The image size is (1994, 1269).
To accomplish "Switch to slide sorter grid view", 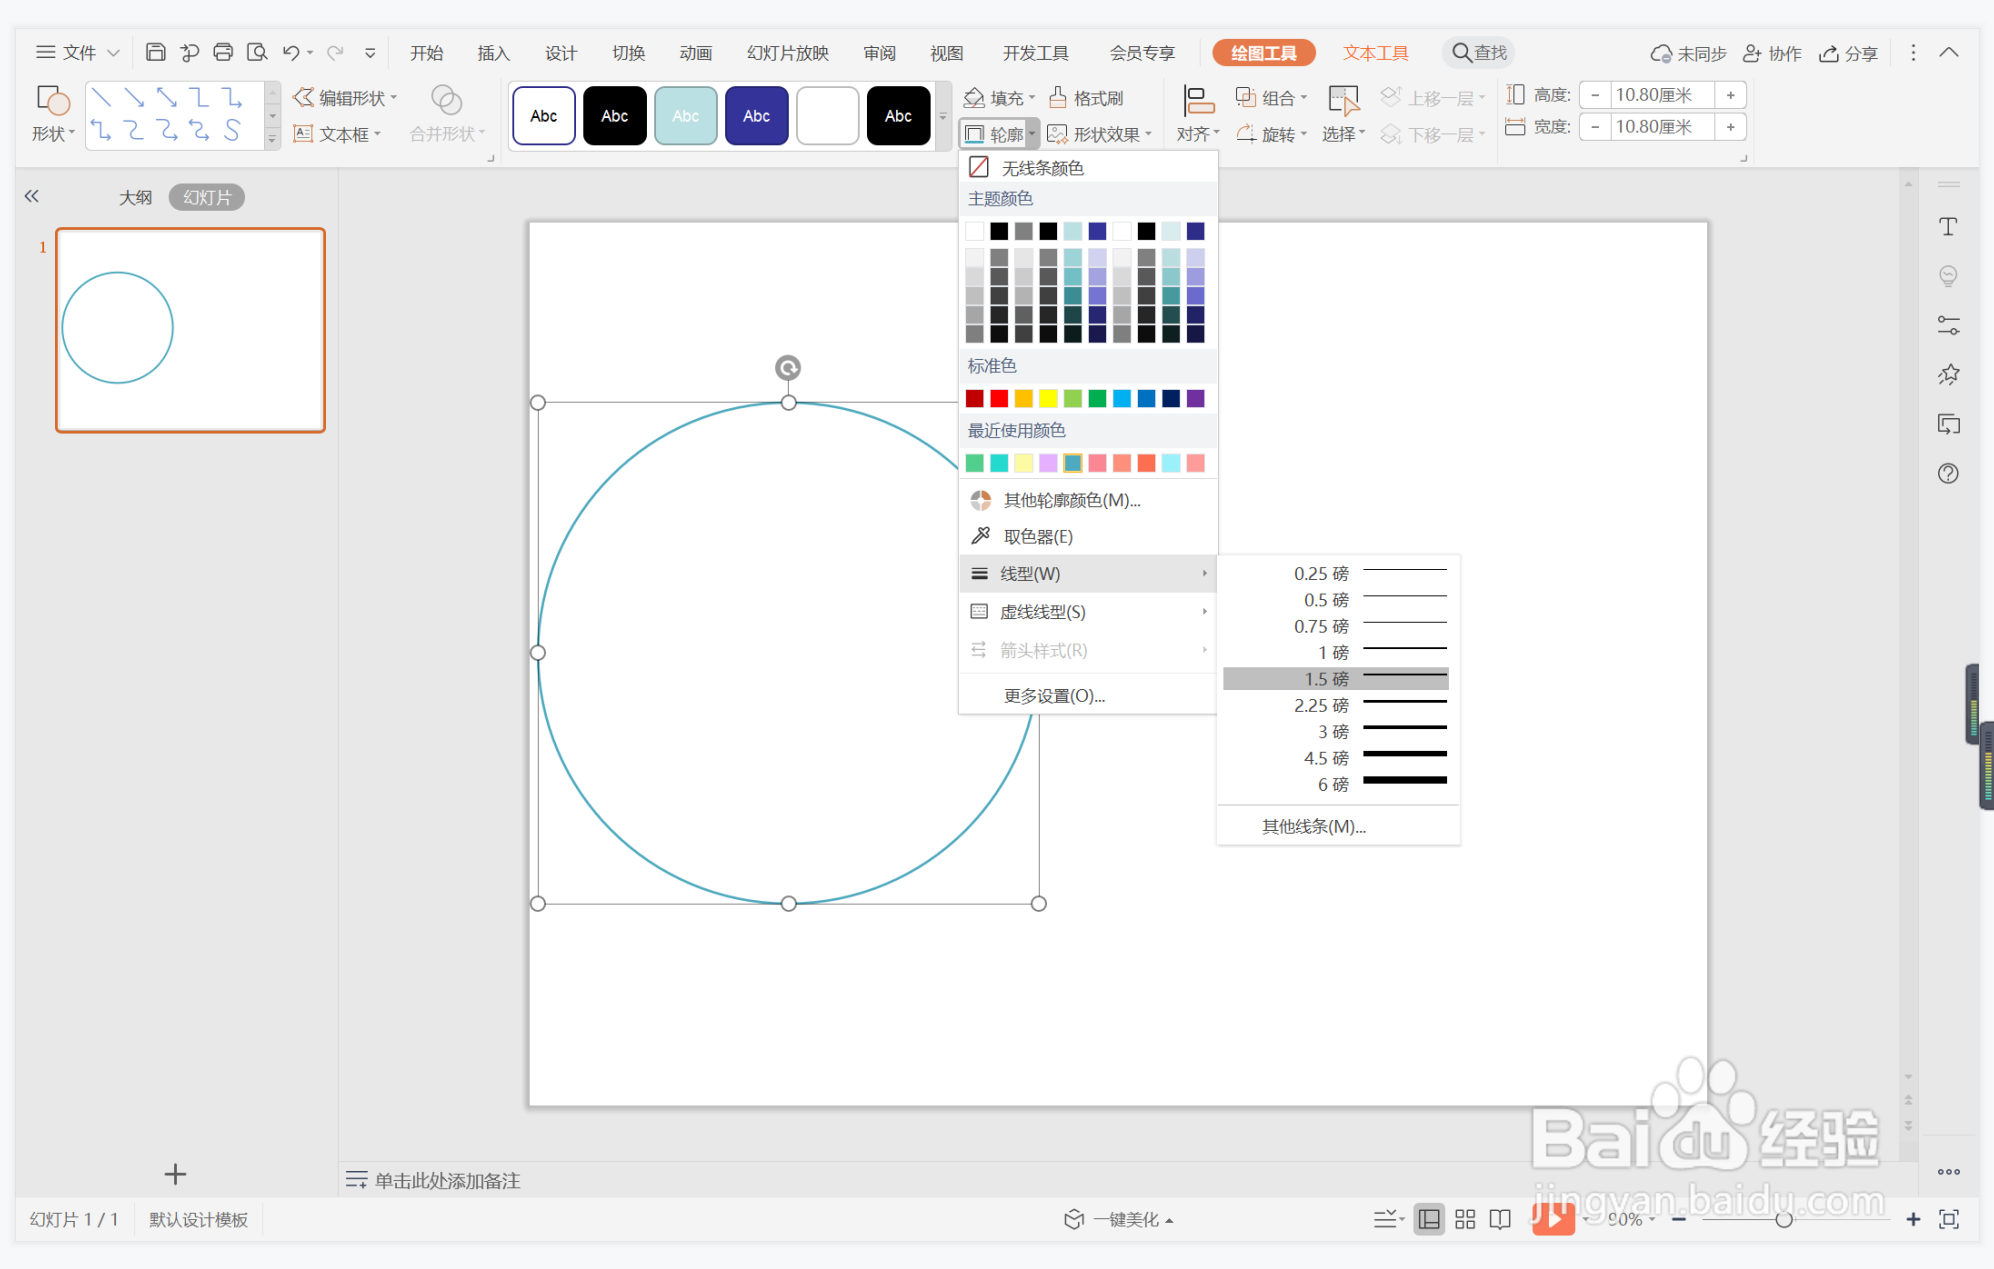I will [1465, 1219].
